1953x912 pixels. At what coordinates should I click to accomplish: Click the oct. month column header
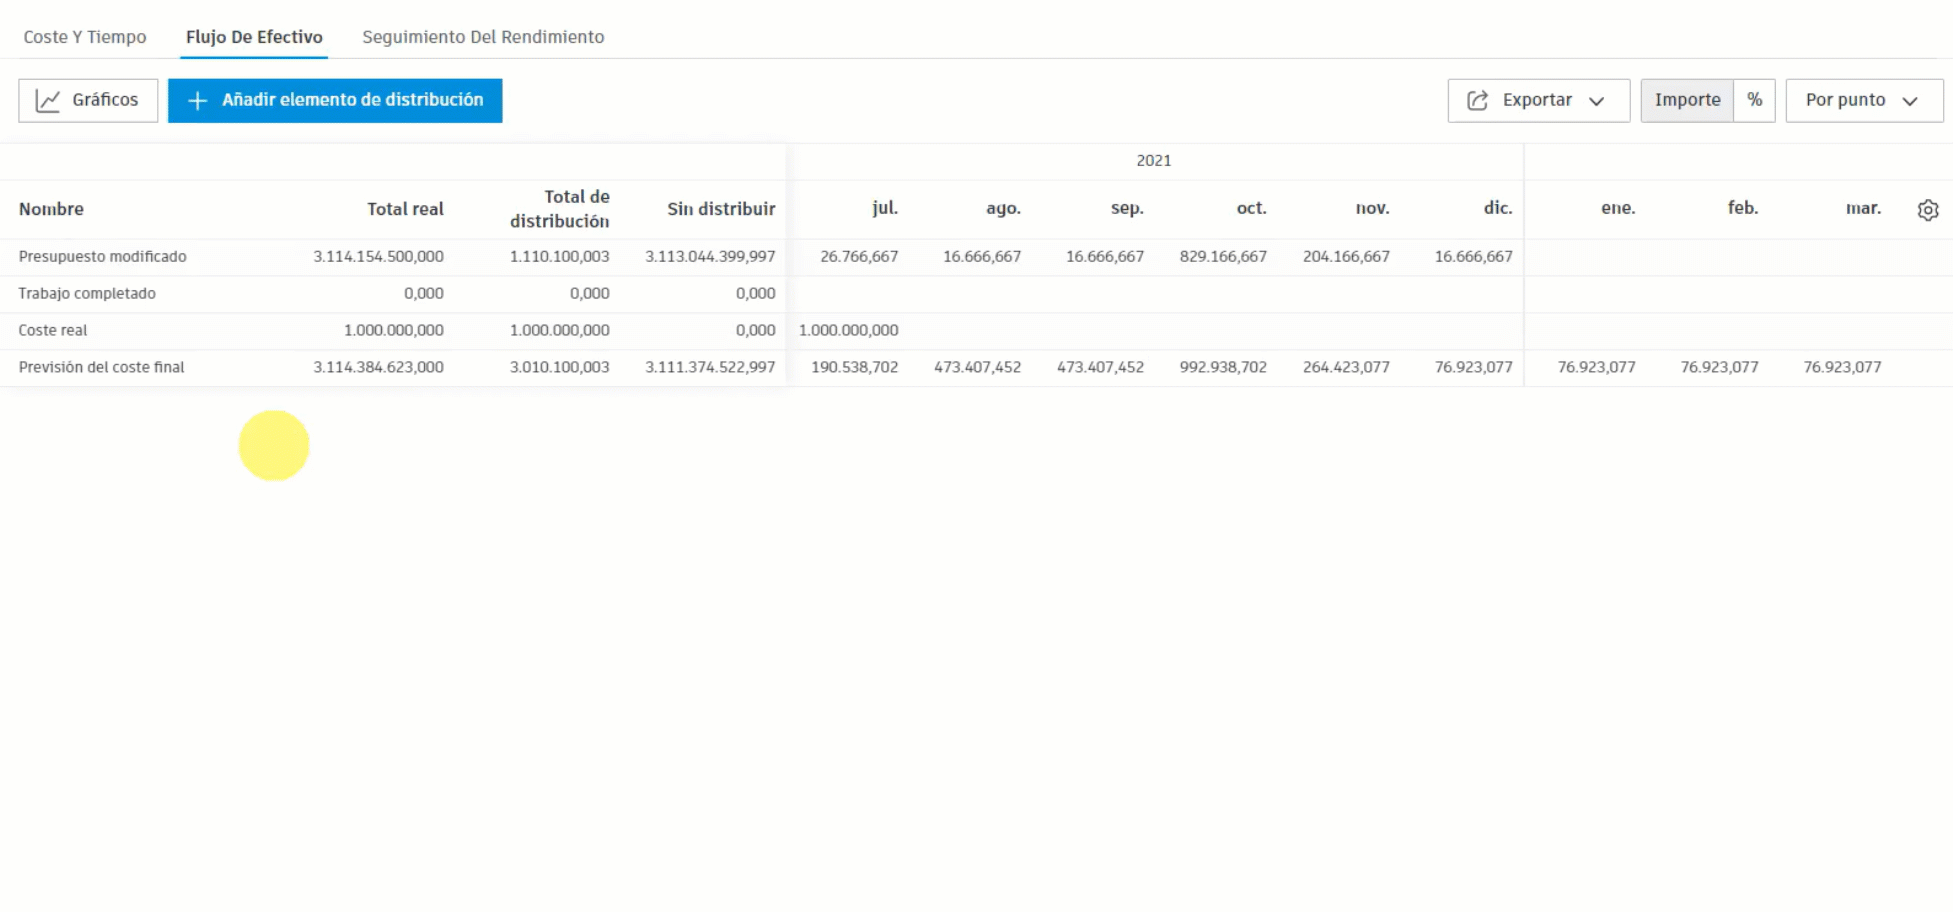pyautogui.click(x=1251, y=208)
